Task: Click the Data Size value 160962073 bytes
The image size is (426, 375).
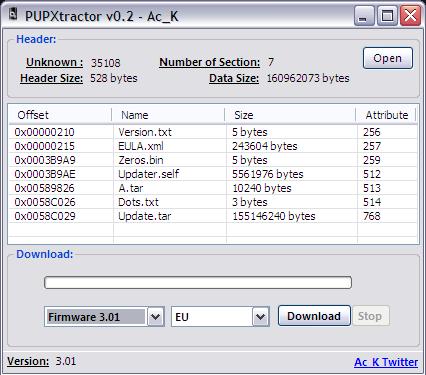Action: coord(308,78)
